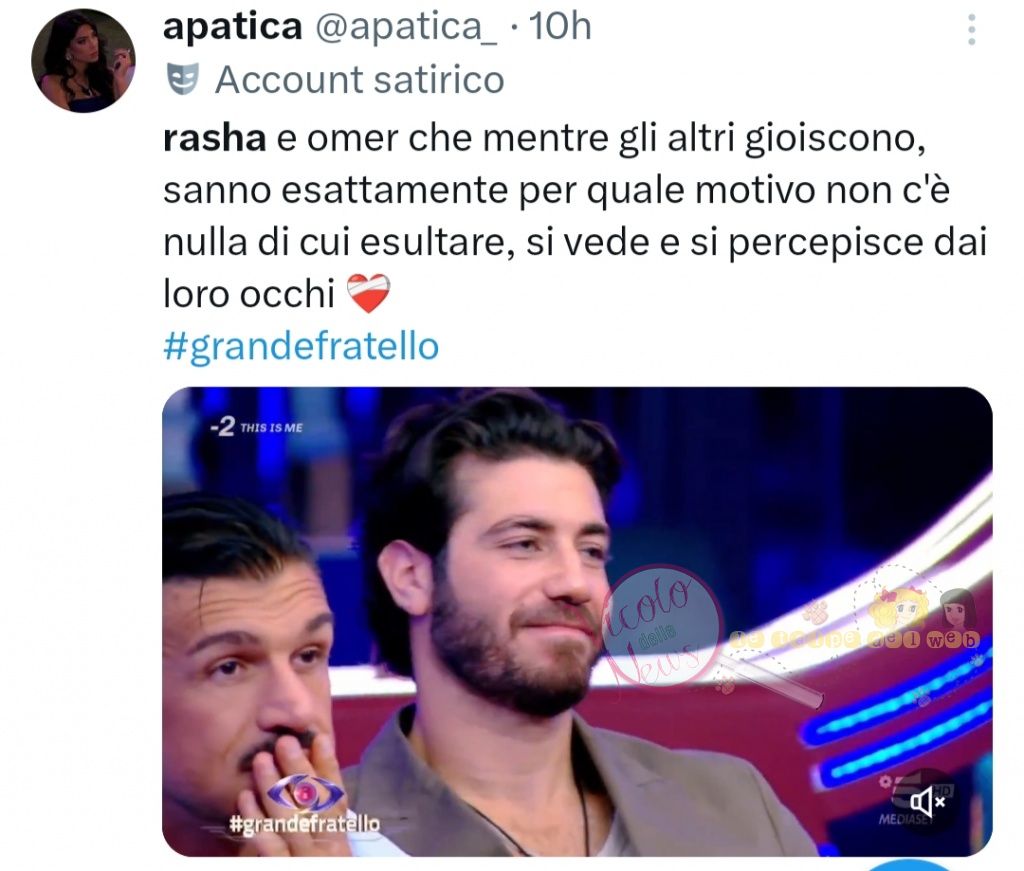Click the satire theater mask icon
Image resolution: width=1024 pixels, height=871 pixels.
point(183,80)
